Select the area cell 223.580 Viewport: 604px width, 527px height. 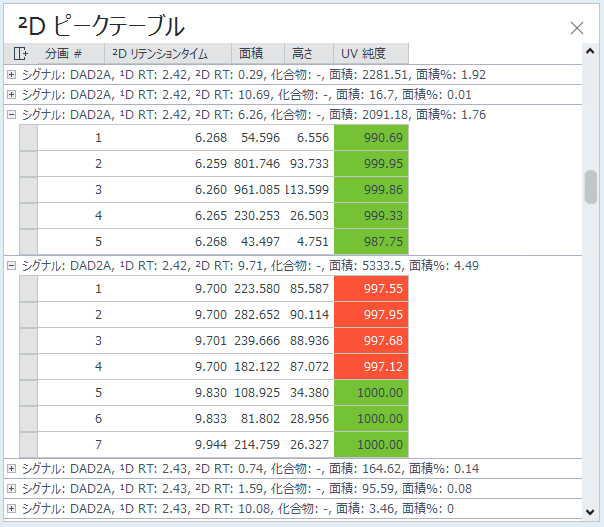(257, 289)
